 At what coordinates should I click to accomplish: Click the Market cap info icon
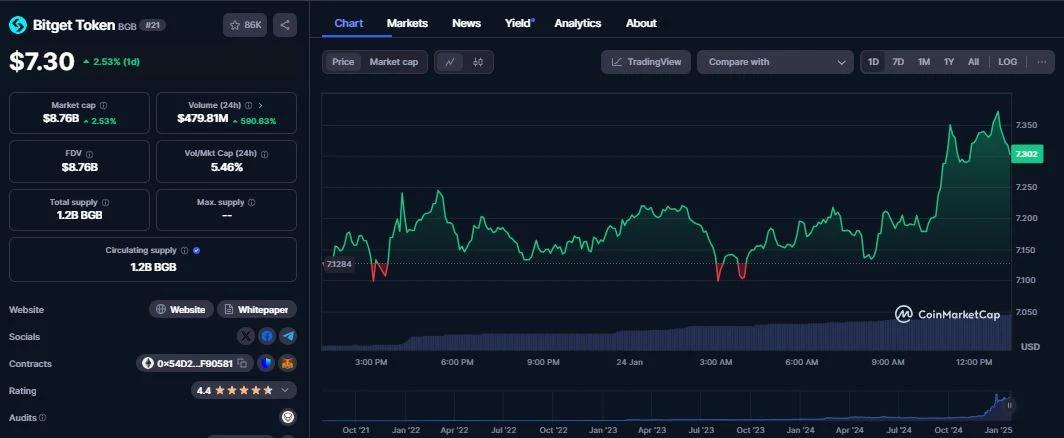pyautogui.click(x=103, y=105)
